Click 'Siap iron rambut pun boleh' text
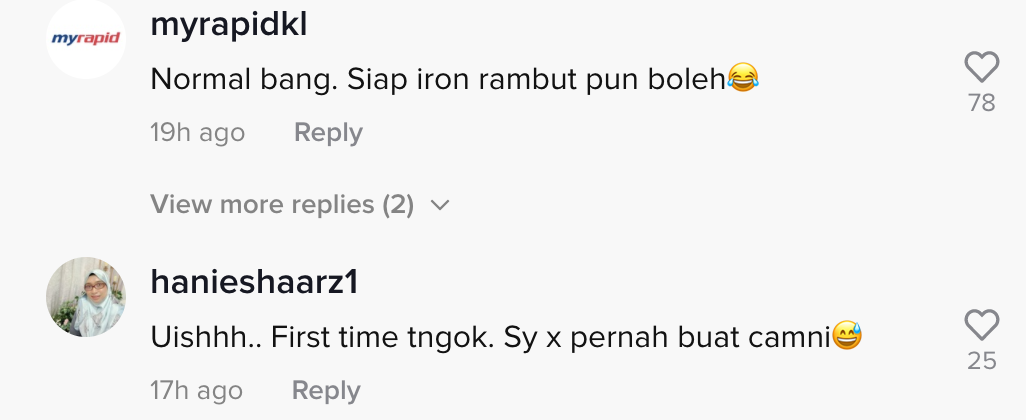Viewport: 1026px width, 420px height. point(537,80)
